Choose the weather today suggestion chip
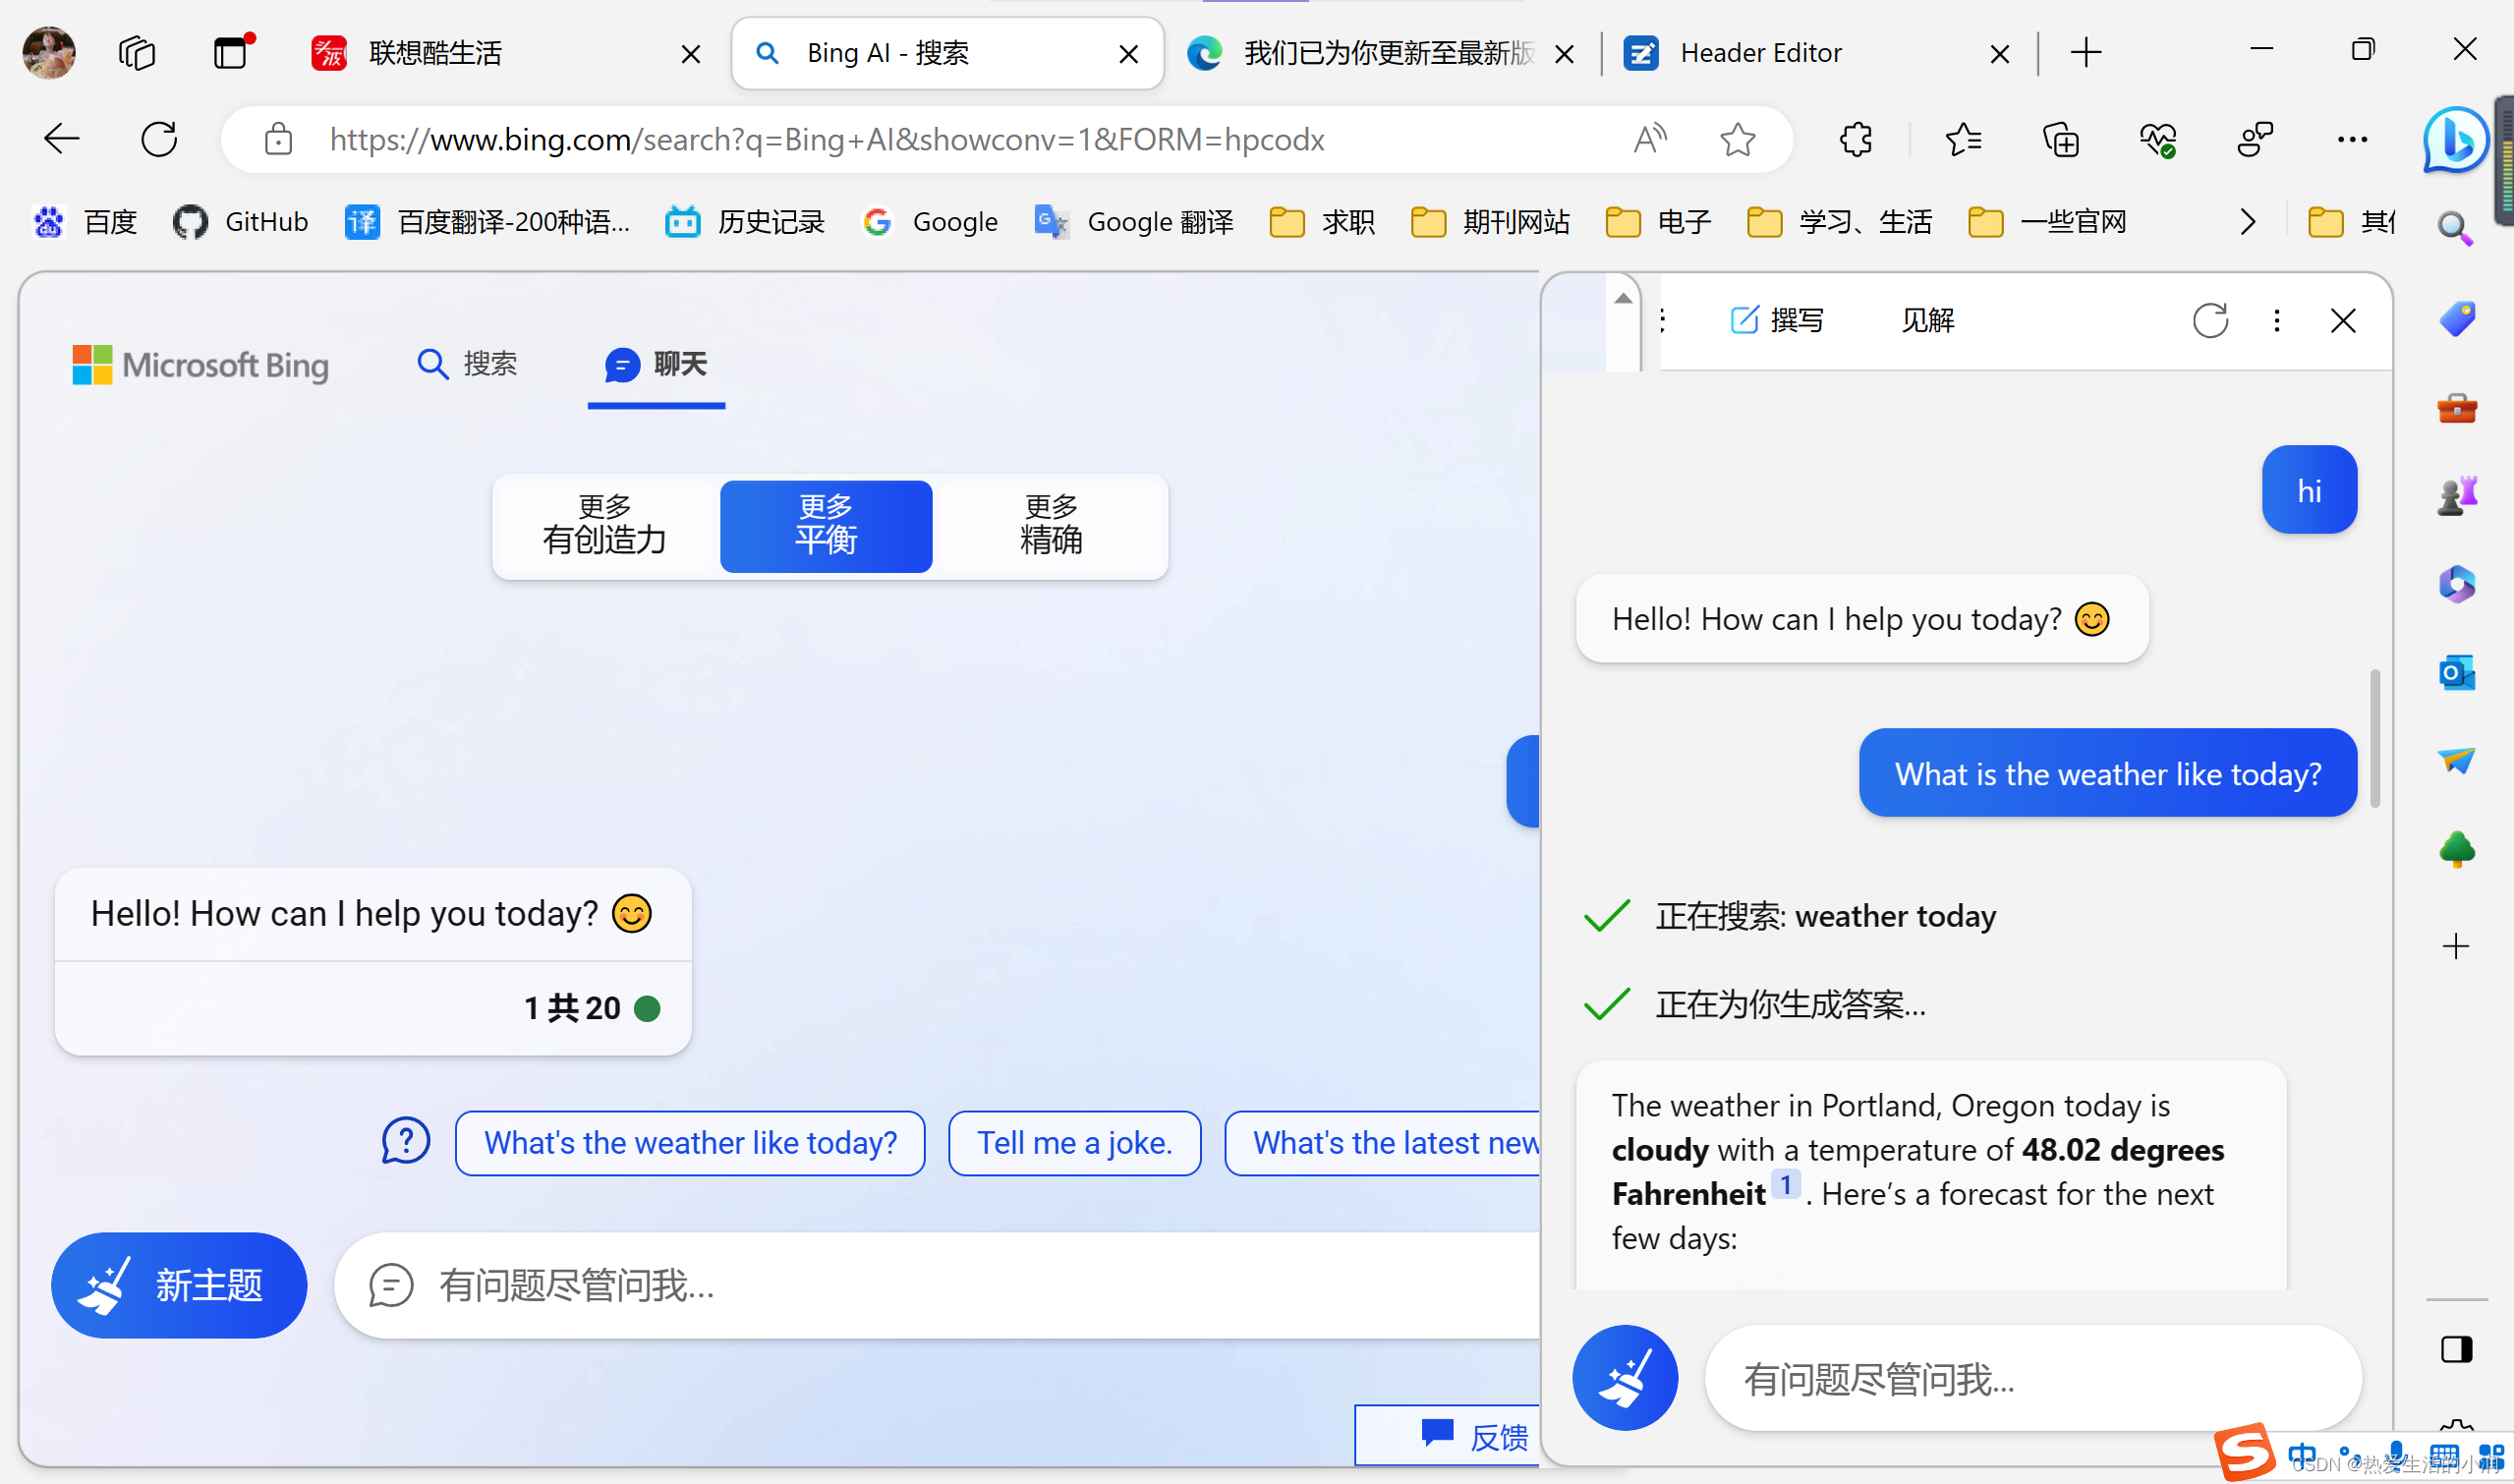Image resolution: width=2514 pixels, height=1484 pixels. coord(690,1142)
